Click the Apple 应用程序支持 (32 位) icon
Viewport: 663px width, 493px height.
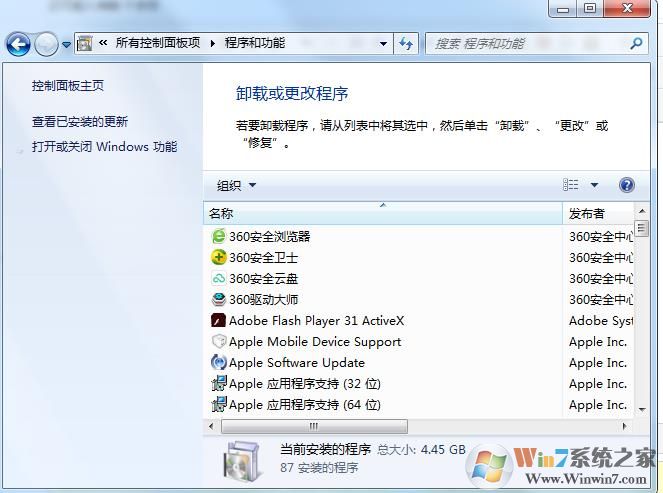[219, 383]
